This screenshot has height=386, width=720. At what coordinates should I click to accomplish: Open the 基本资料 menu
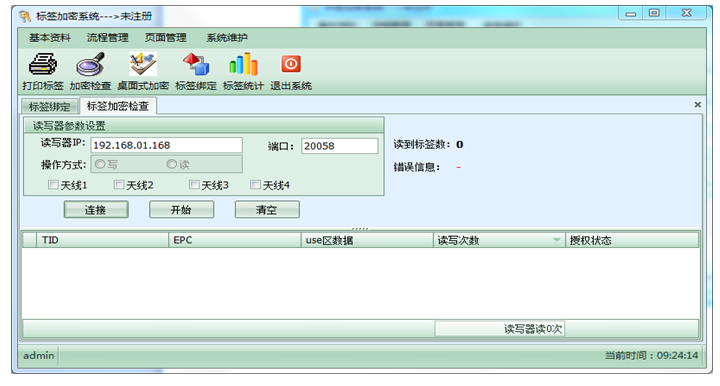(x=50, y=38)
